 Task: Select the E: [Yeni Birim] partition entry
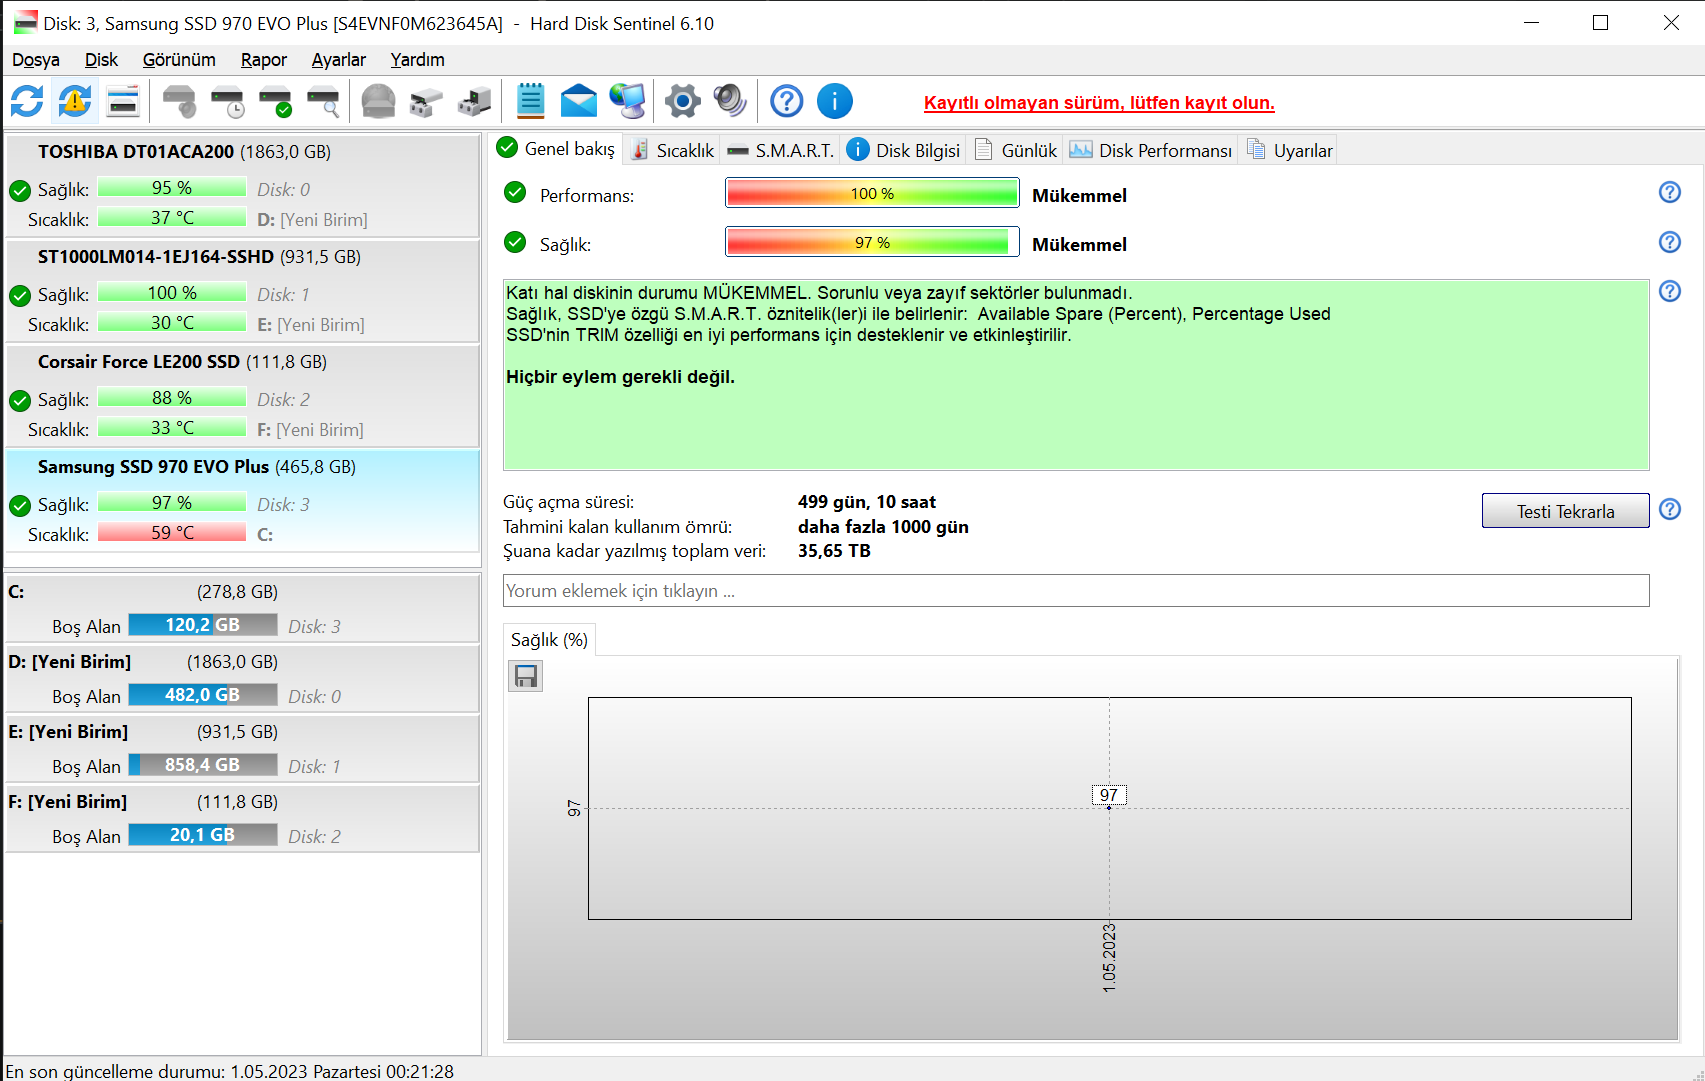(x=243, y=748)
